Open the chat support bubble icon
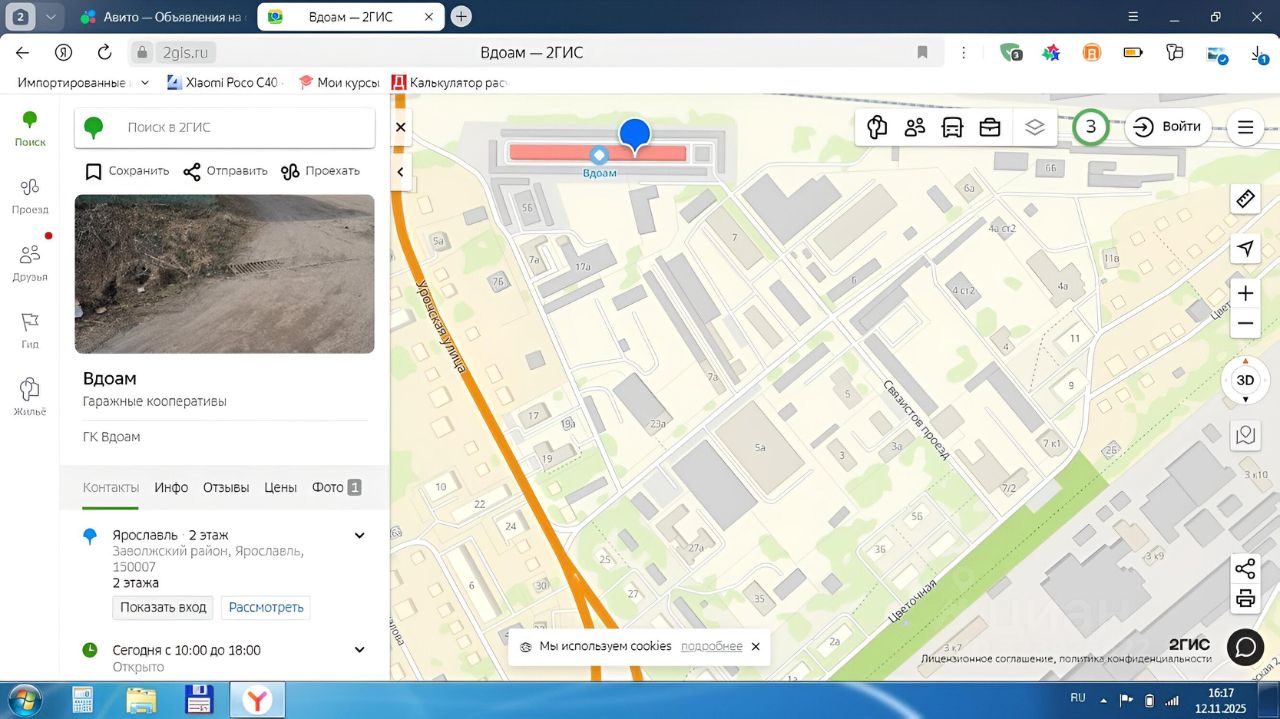This screenshot has height=719, width=1280. point(1245,647)
